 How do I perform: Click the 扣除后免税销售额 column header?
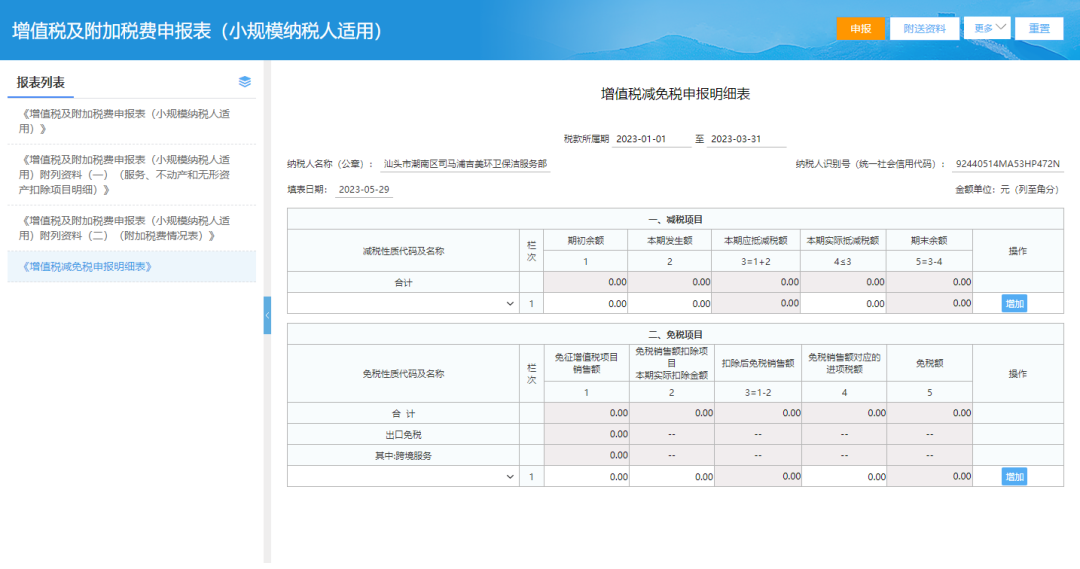[x=758, y=363]
